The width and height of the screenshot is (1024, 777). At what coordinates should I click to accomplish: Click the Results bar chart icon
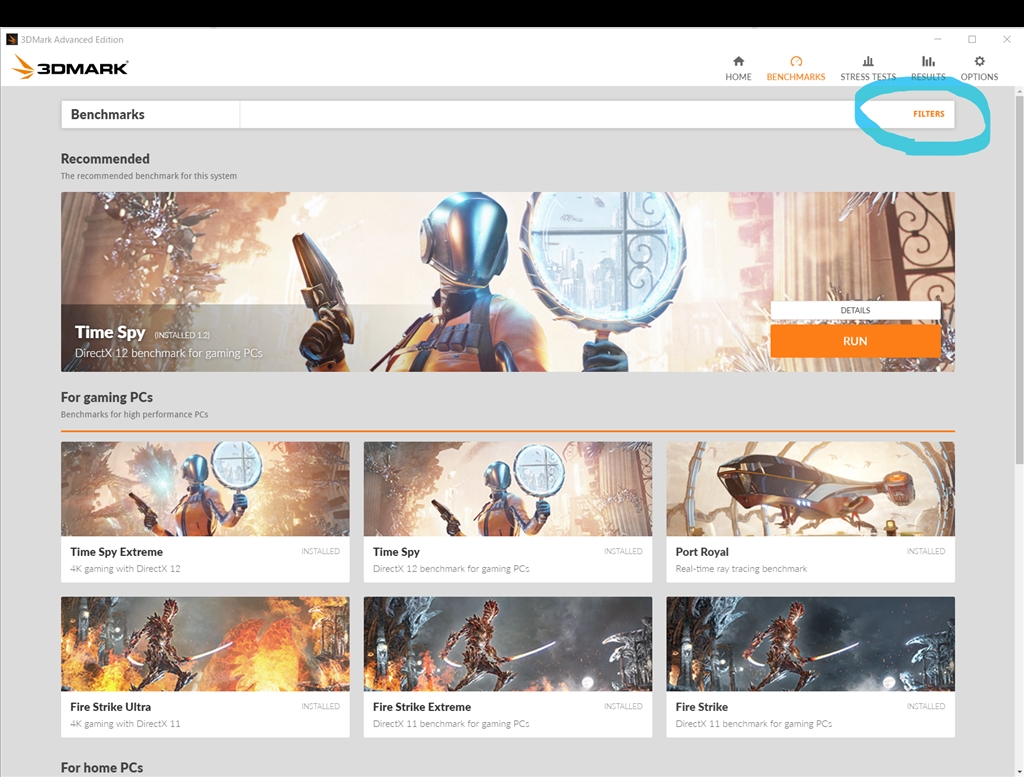pyautogui.click(x=928, y=61)
